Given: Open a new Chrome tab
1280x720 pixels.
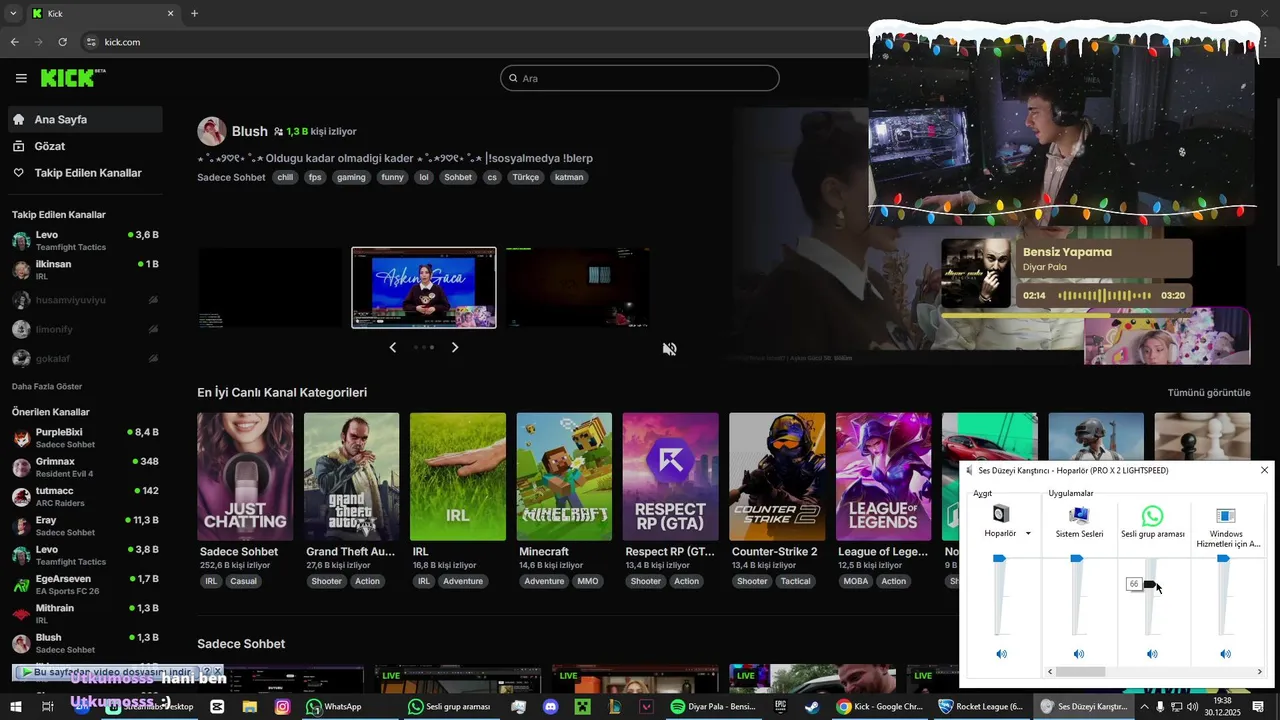Looking at the screenshot, I should pyautogui.click(x=194, y=14).
